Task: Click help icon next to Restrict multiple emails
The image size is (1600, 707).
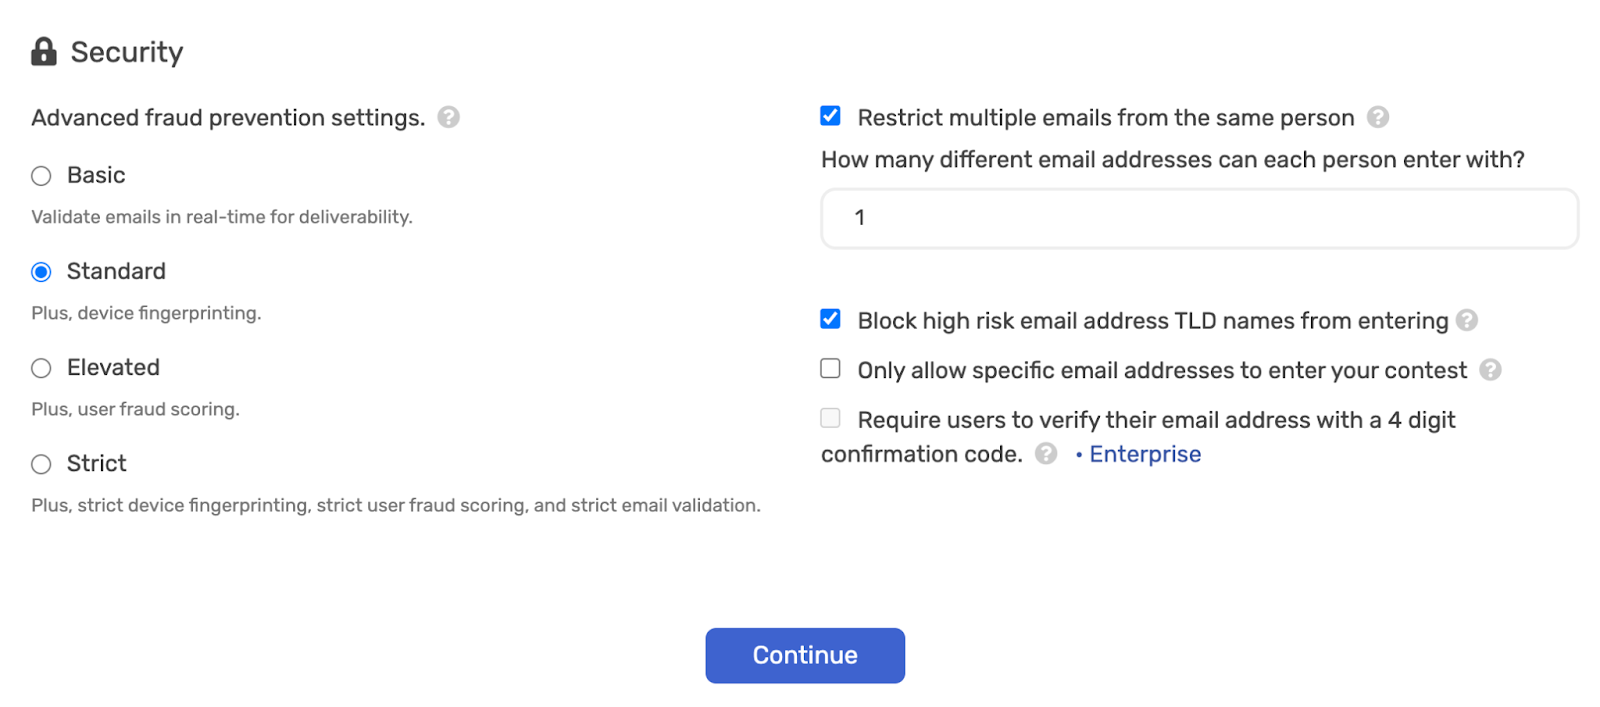Action: (1378, 118)
